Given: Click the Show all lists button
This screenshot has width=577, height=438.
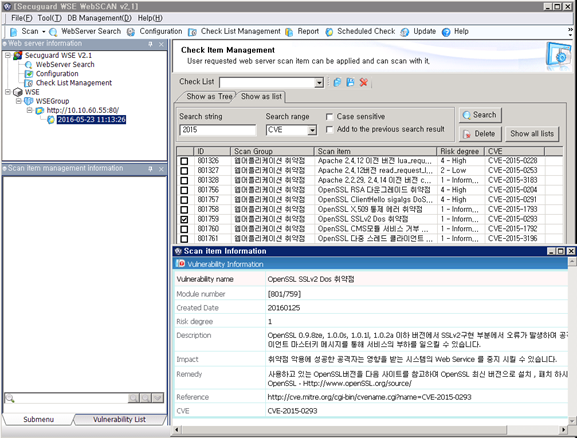Looking at the screenshot, I should point(532,134).
